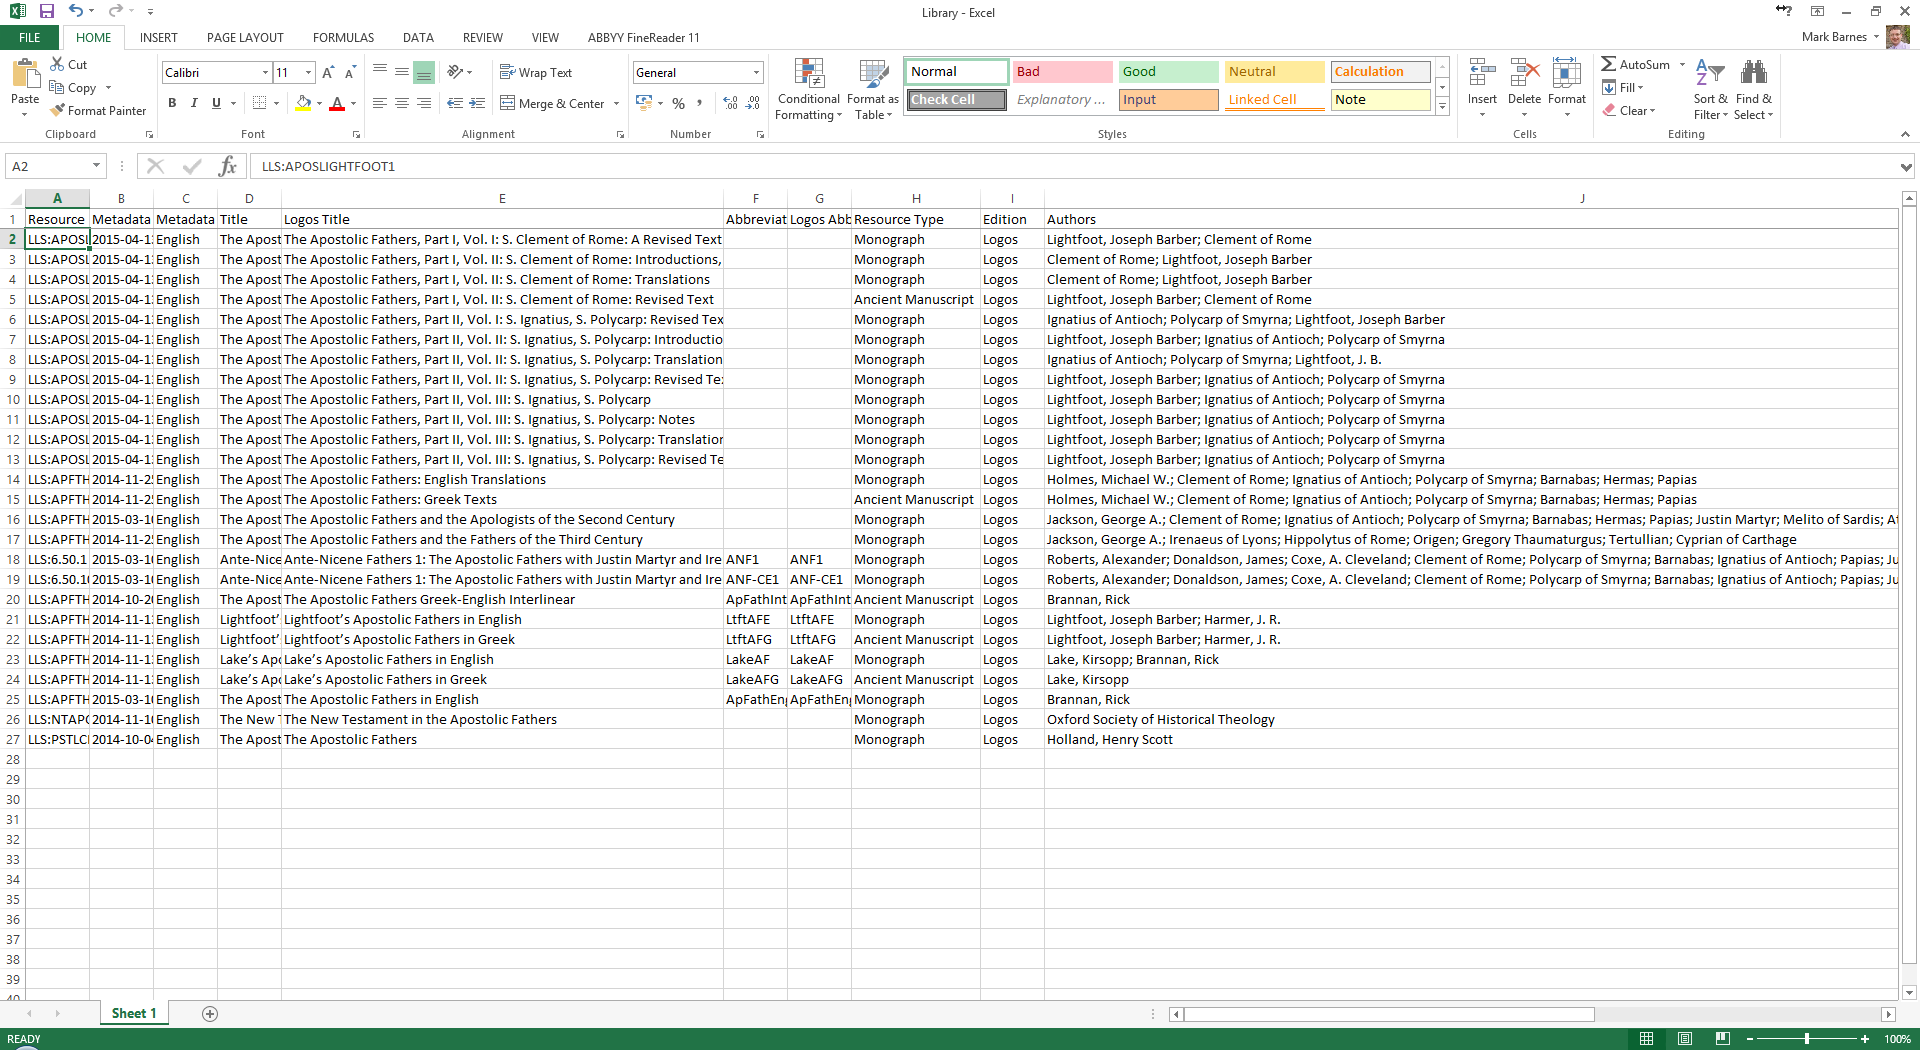This screenshot has width=1920, height=1050.
Task: Click the Orientation text angle icon
Action: (x=456, y=73)
